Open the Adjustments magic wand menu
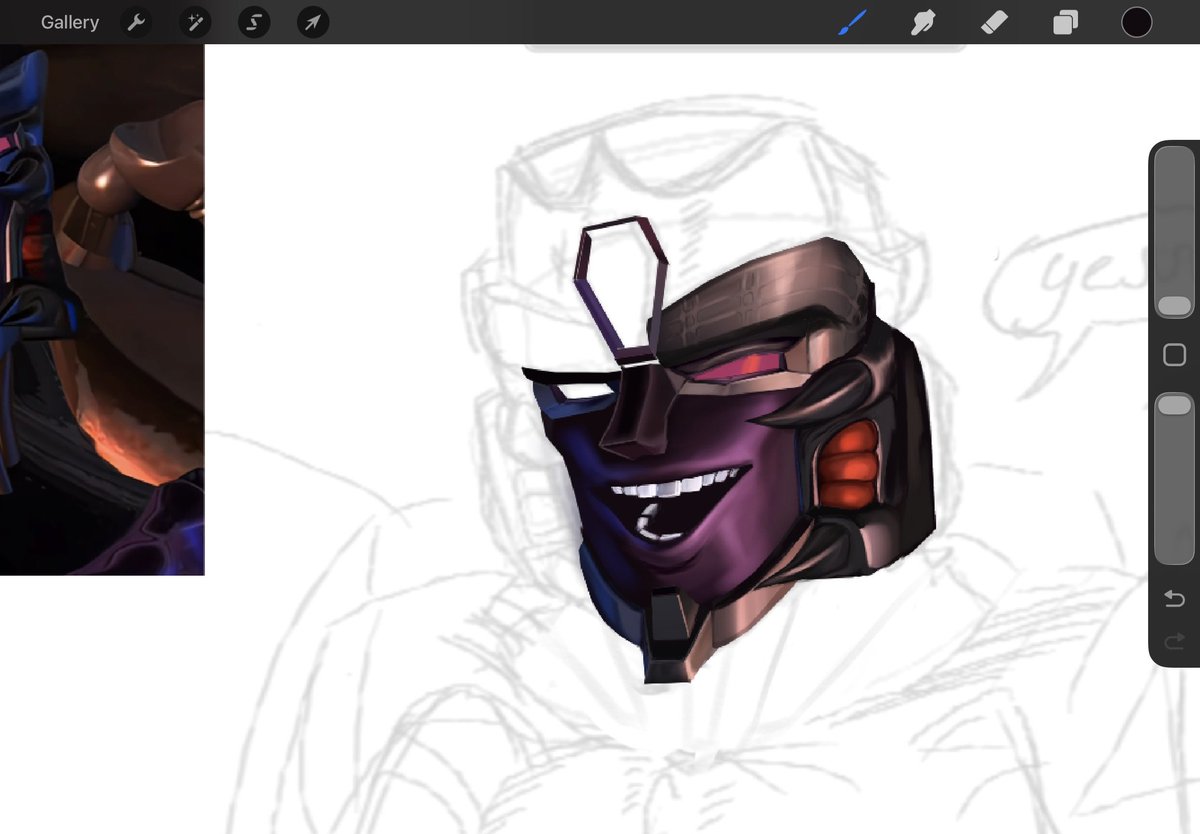Screen dimensions: 1200x834 195,22
